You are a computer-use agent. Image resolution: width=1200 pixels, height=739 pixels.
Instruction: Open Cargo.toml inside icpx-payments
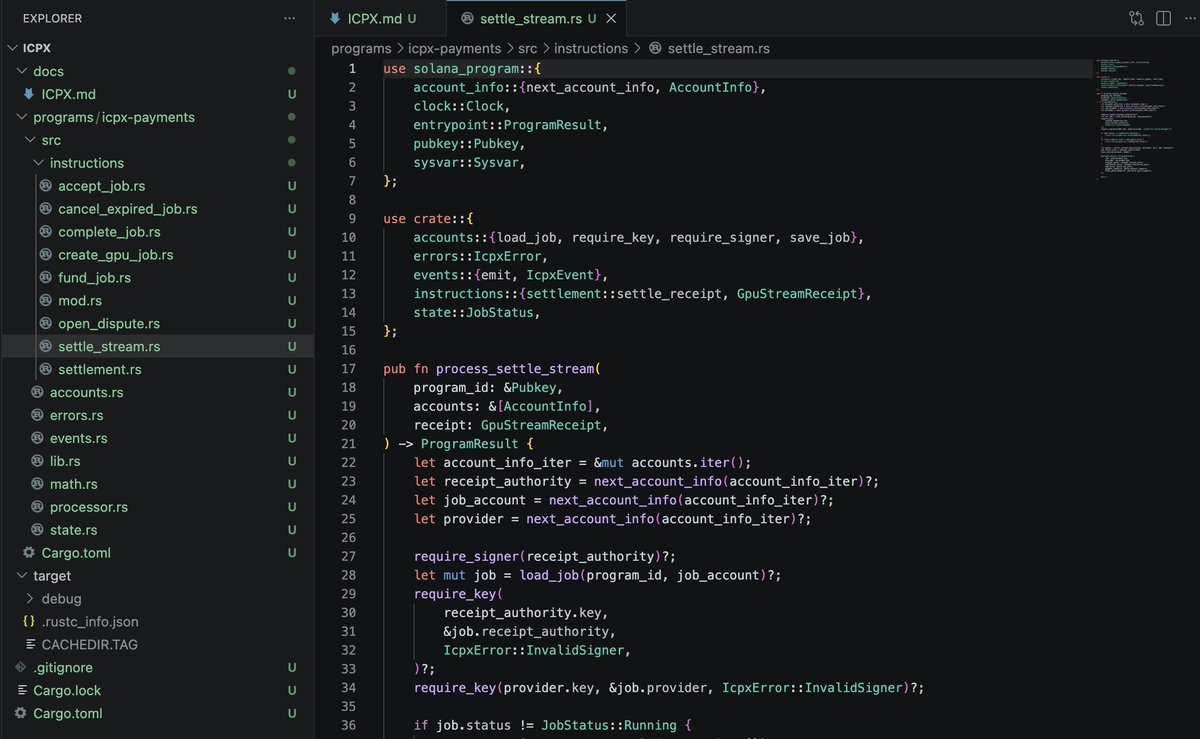pos(76,553)
